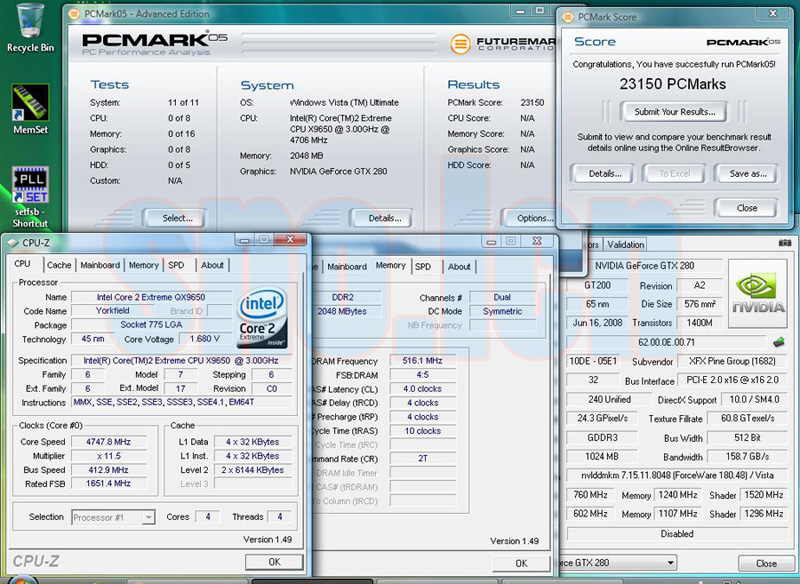Viewport: 800px width, 584px height.
Task: Click the Cores value field showing 4
Action: pyautogui.click(x=208, y=517)
